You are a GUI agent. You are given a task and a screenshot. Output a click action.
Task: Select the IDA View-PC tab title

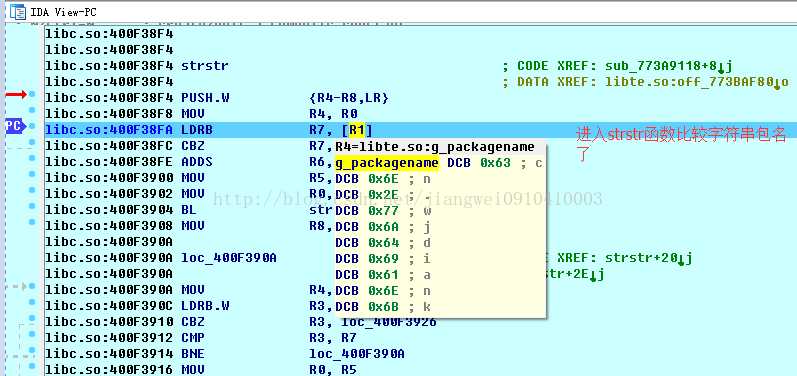click(x=64, y=12)
